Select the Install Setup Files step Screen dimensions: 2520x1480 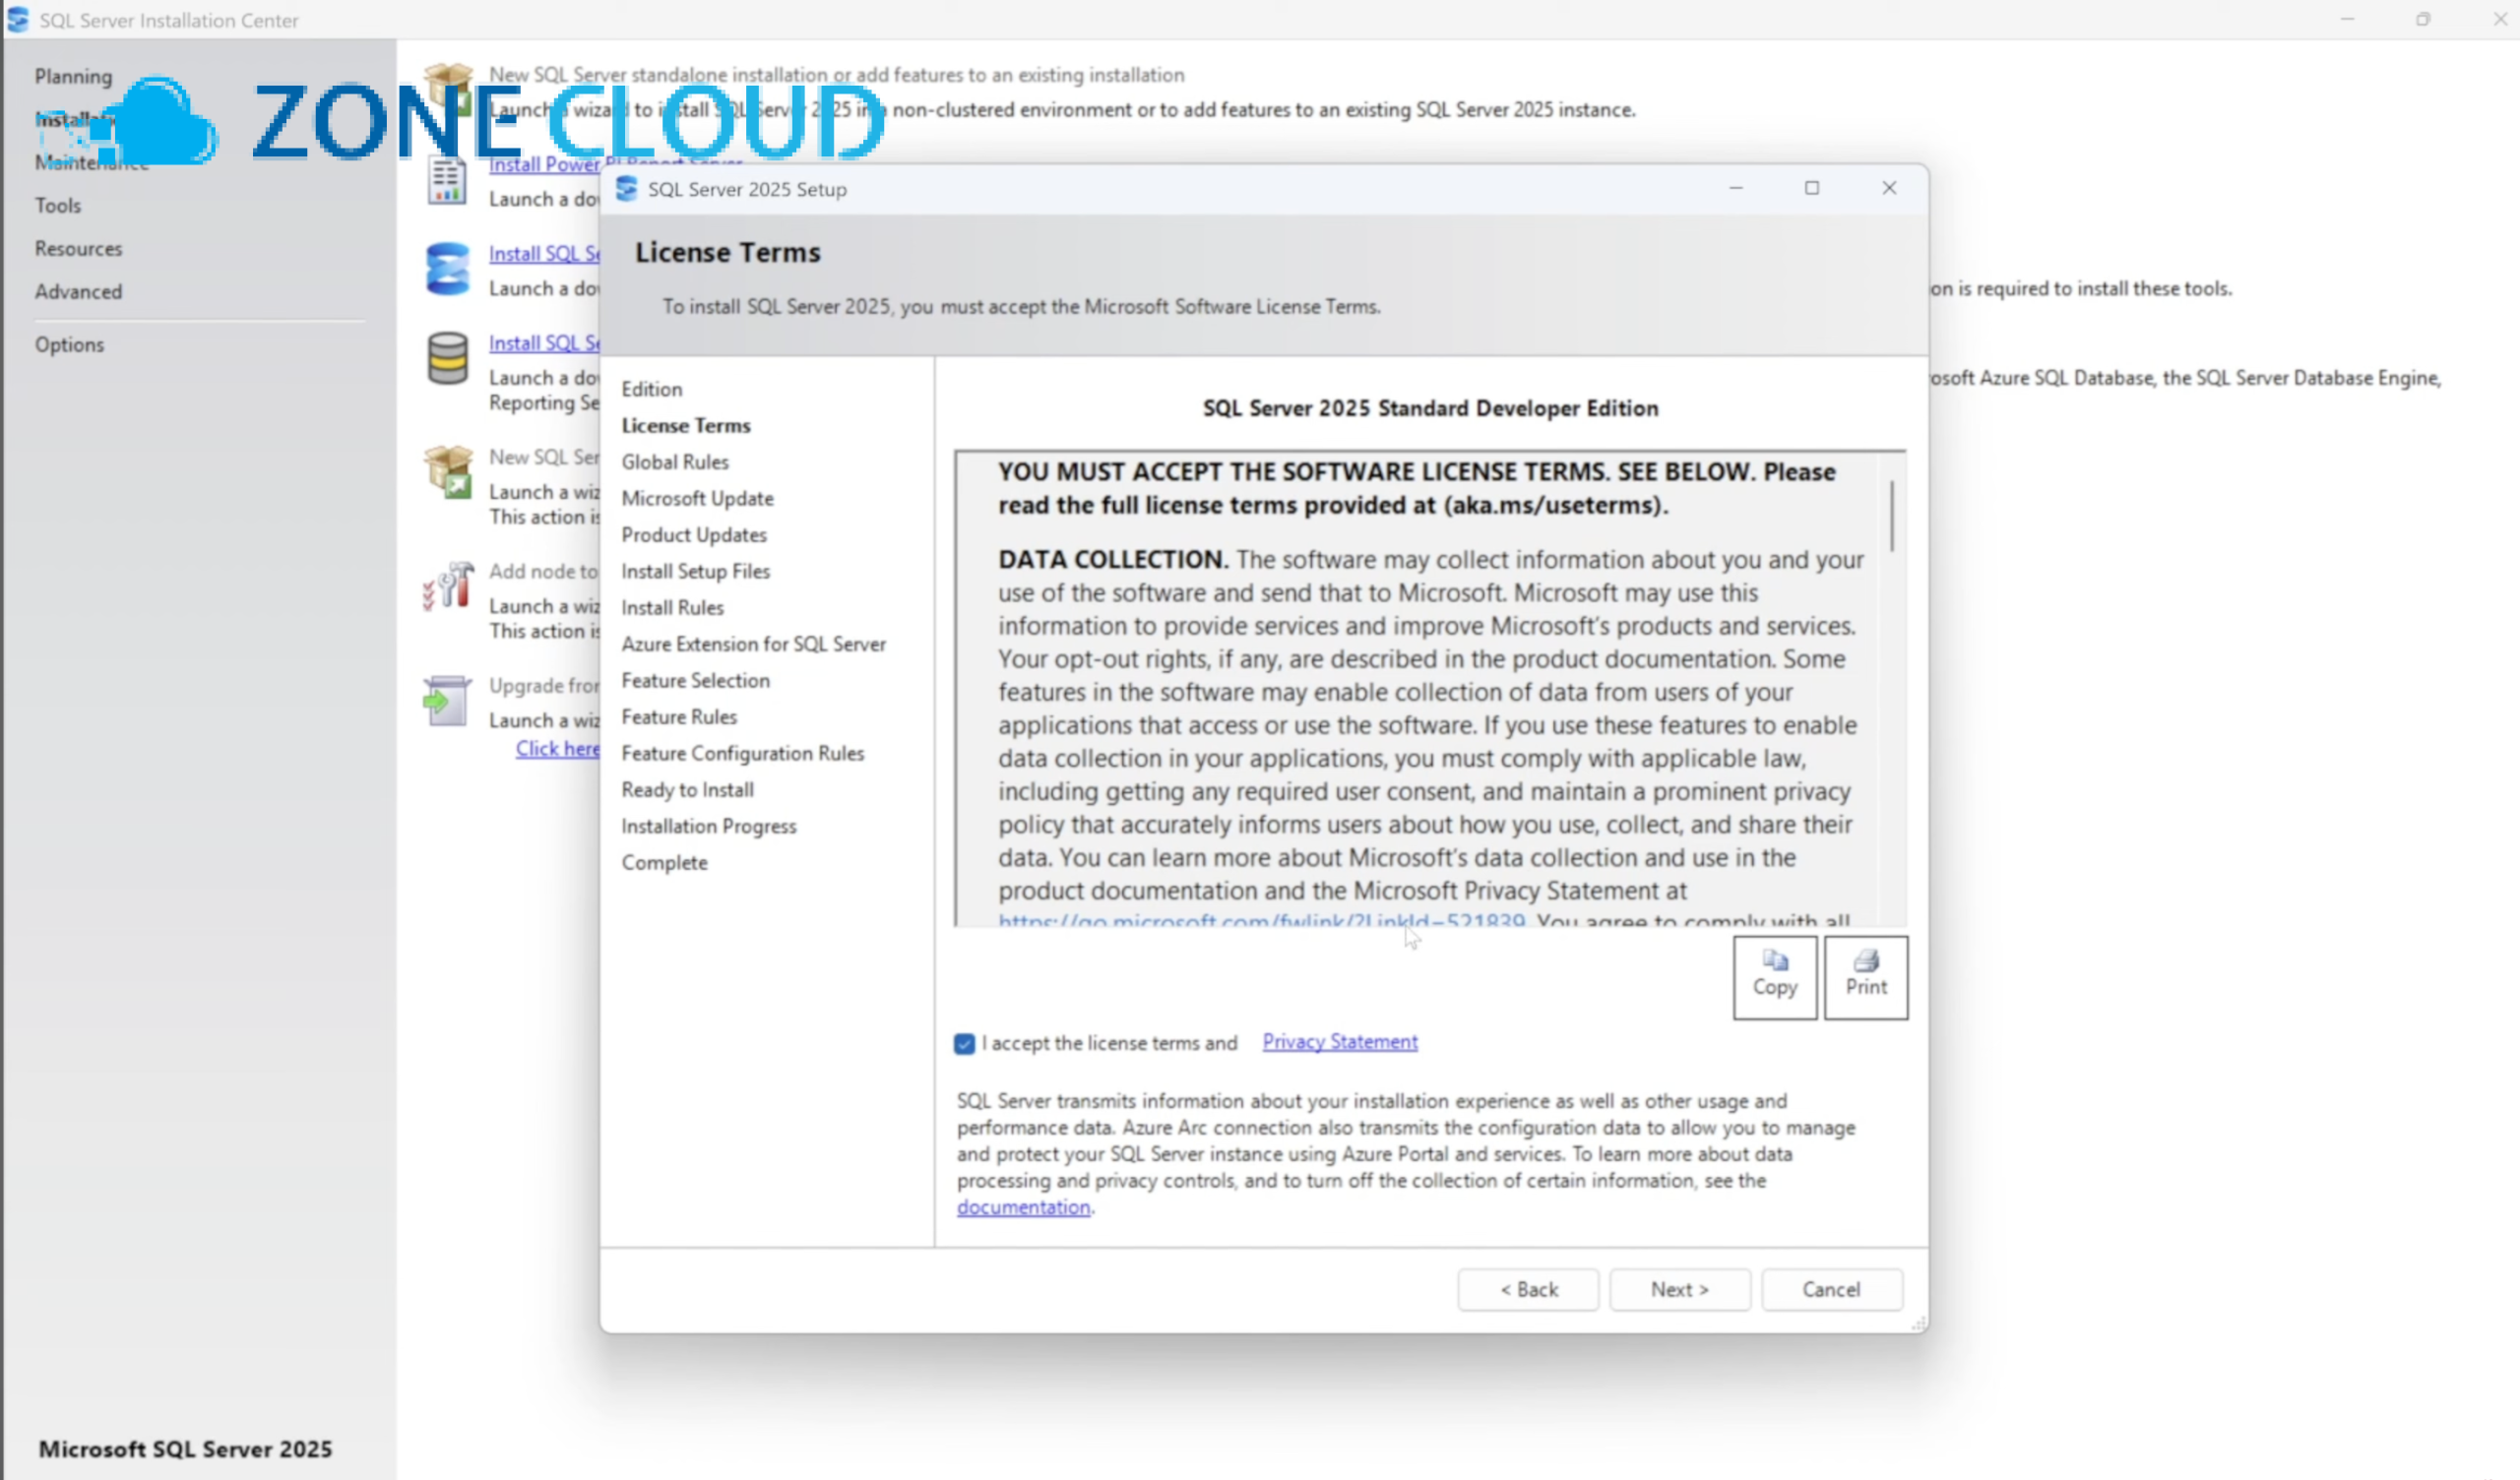pos(695,571)
